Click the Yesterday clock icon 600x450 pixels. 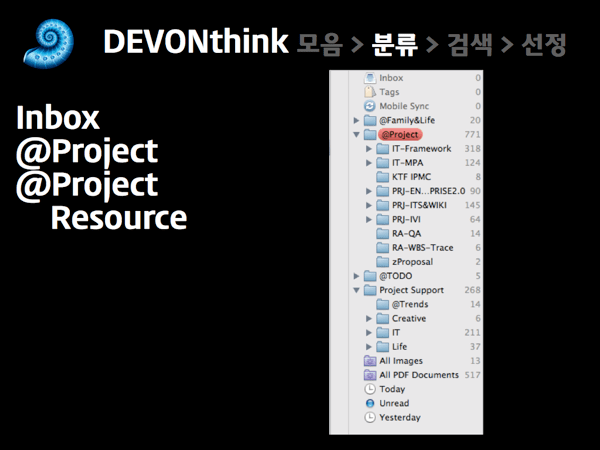(370, 417)
